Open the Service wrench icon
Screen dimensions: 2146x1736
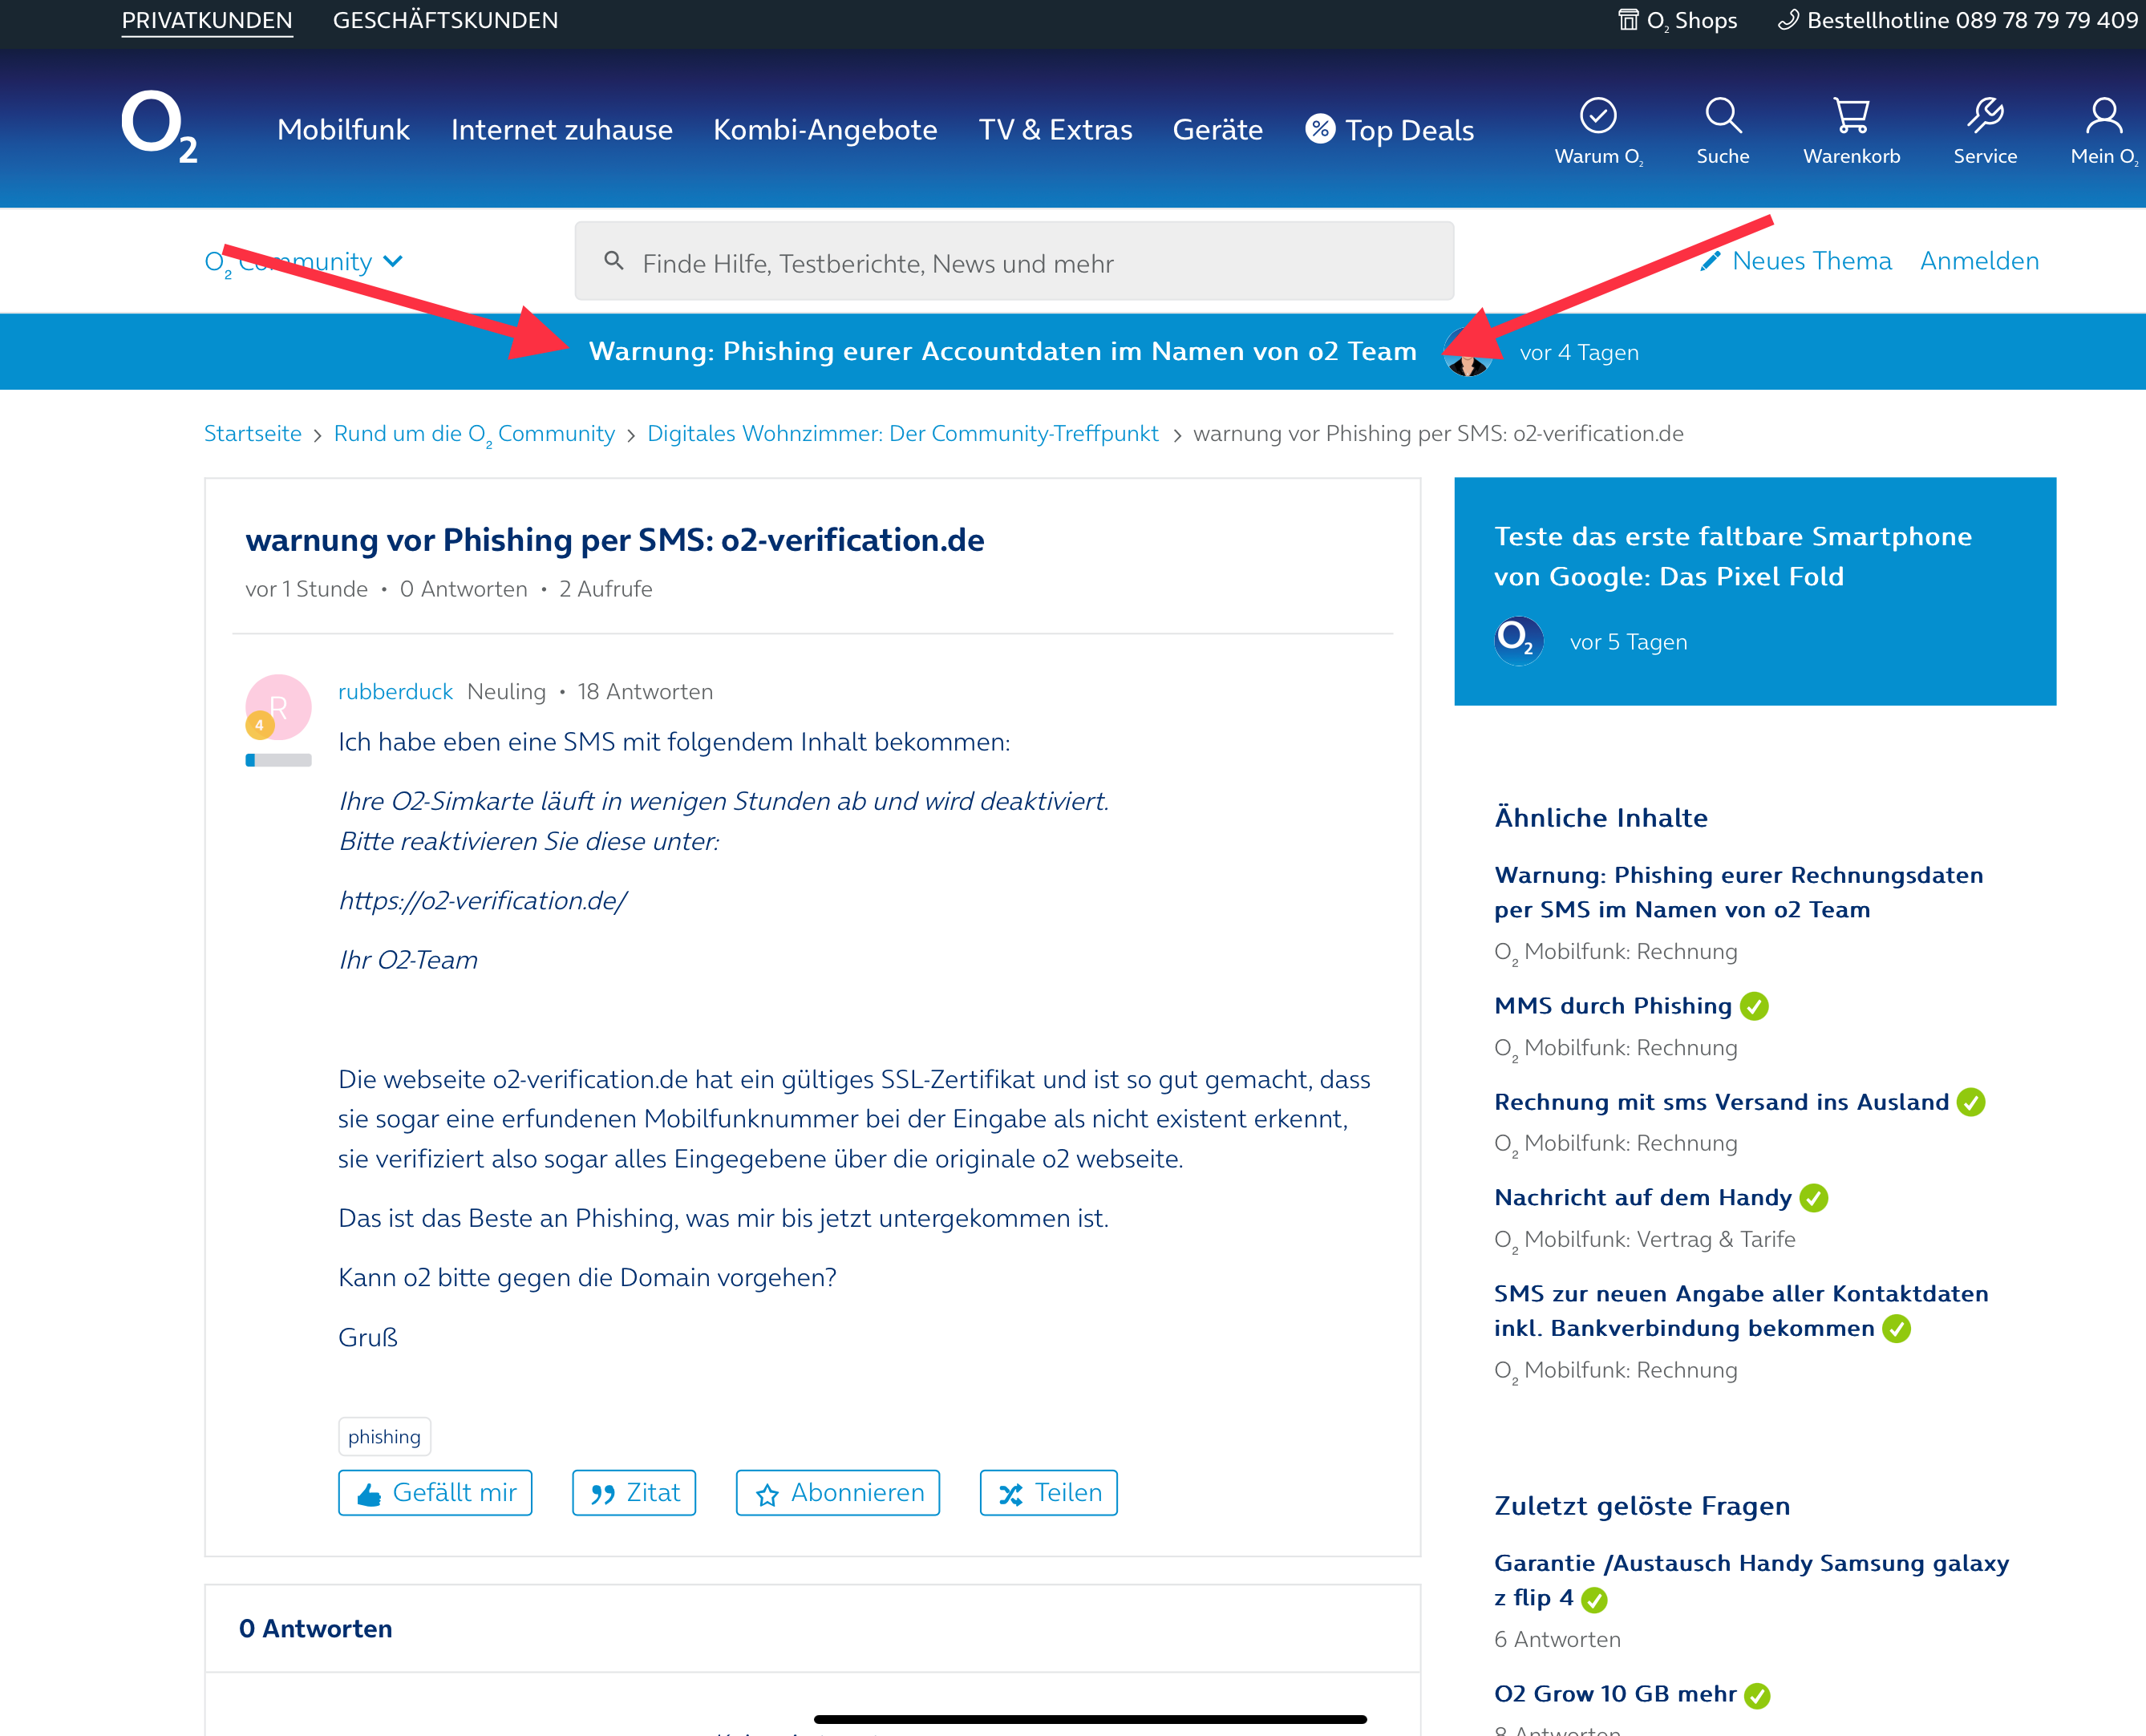[x=1985, y=115]
